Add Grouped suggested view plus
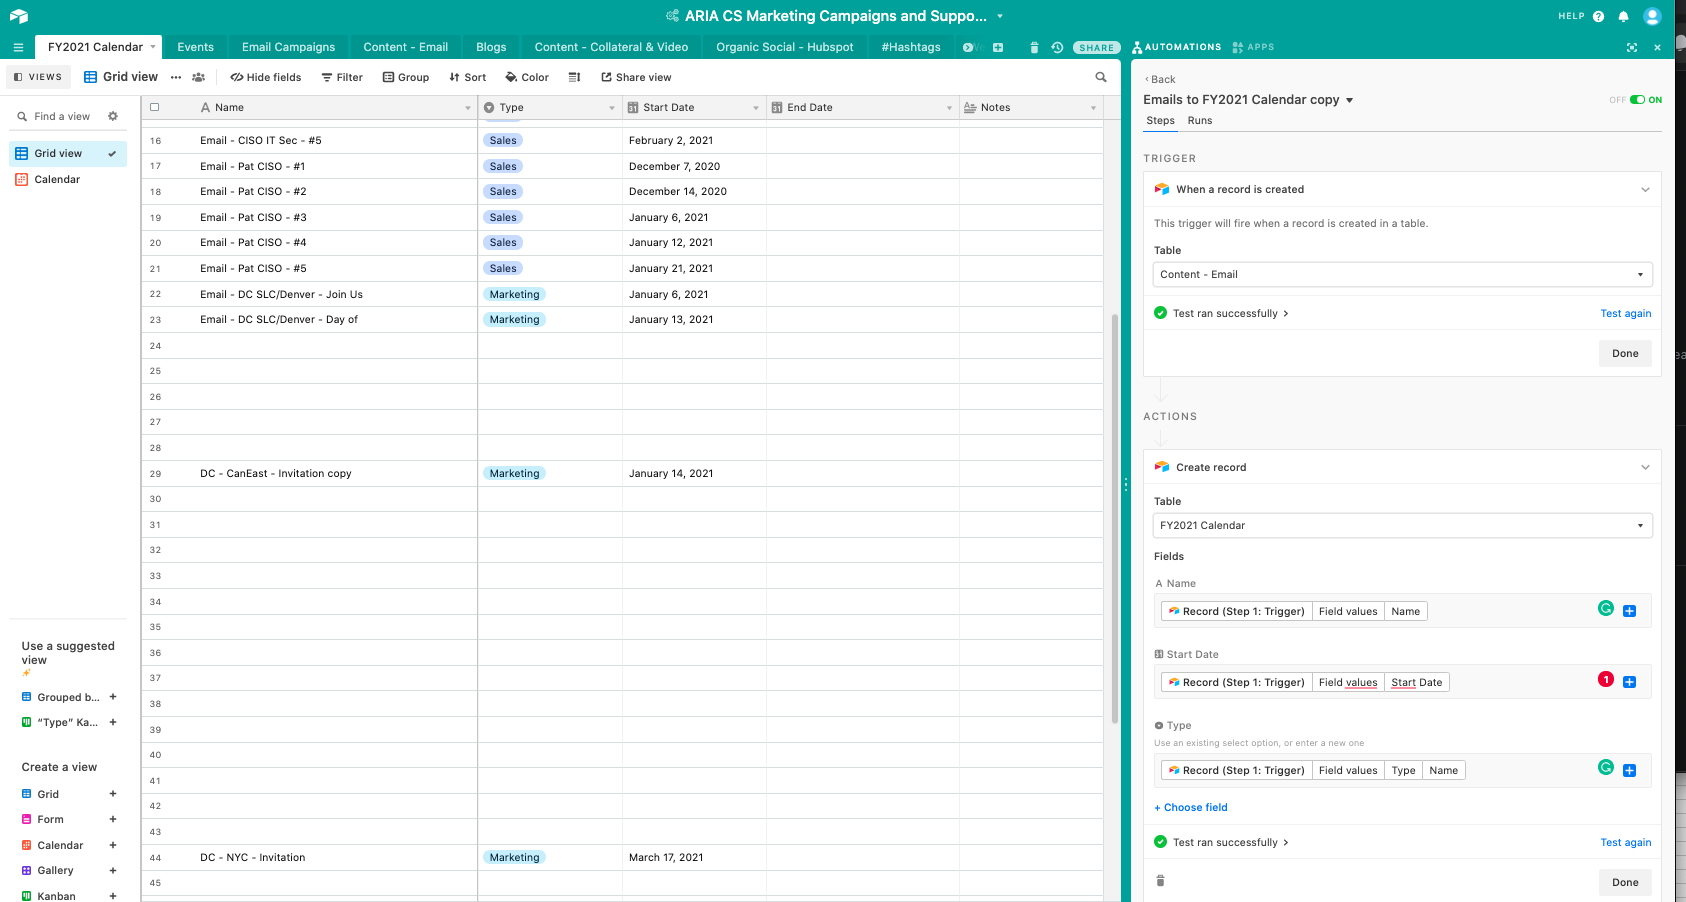Image resolution: width=1686 pixels, height=902 pixels. pyautogui.click(x=113, y=697)
